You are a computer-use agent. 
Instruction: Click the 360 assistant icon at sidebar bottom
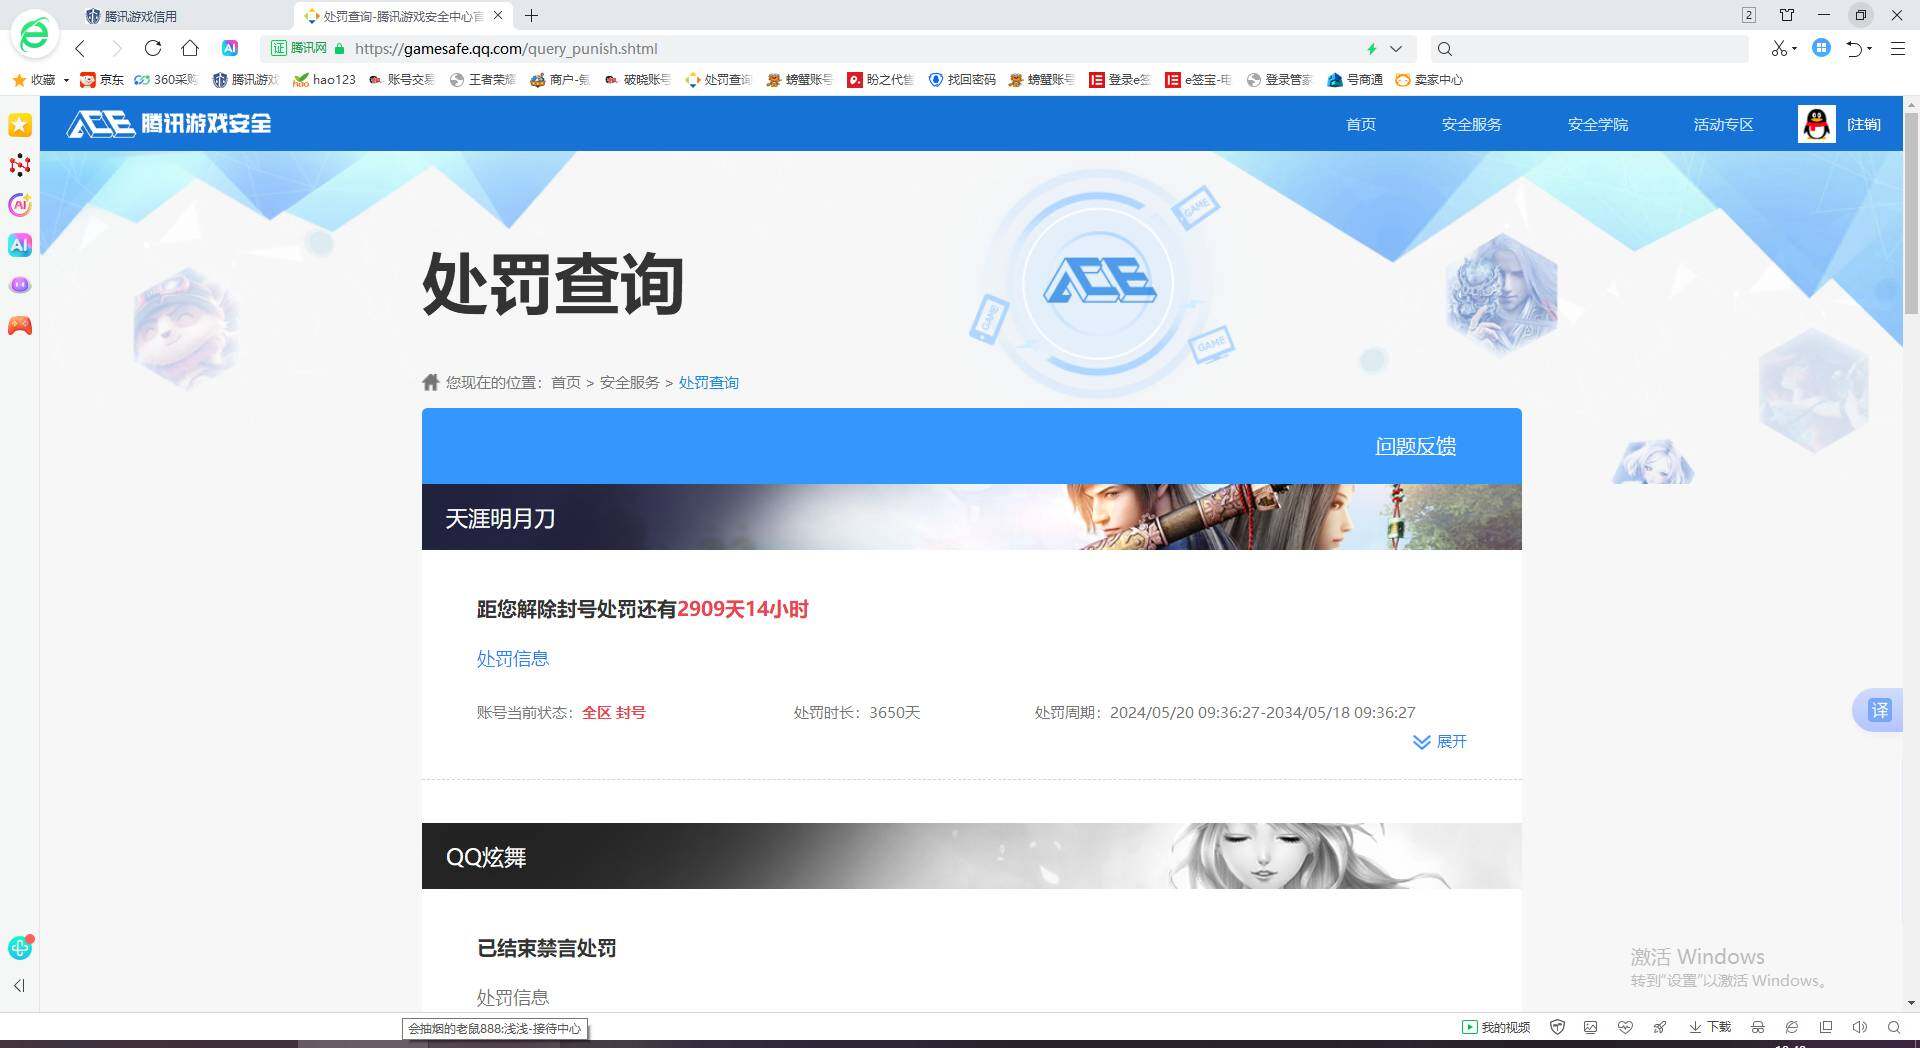(20, 947)
